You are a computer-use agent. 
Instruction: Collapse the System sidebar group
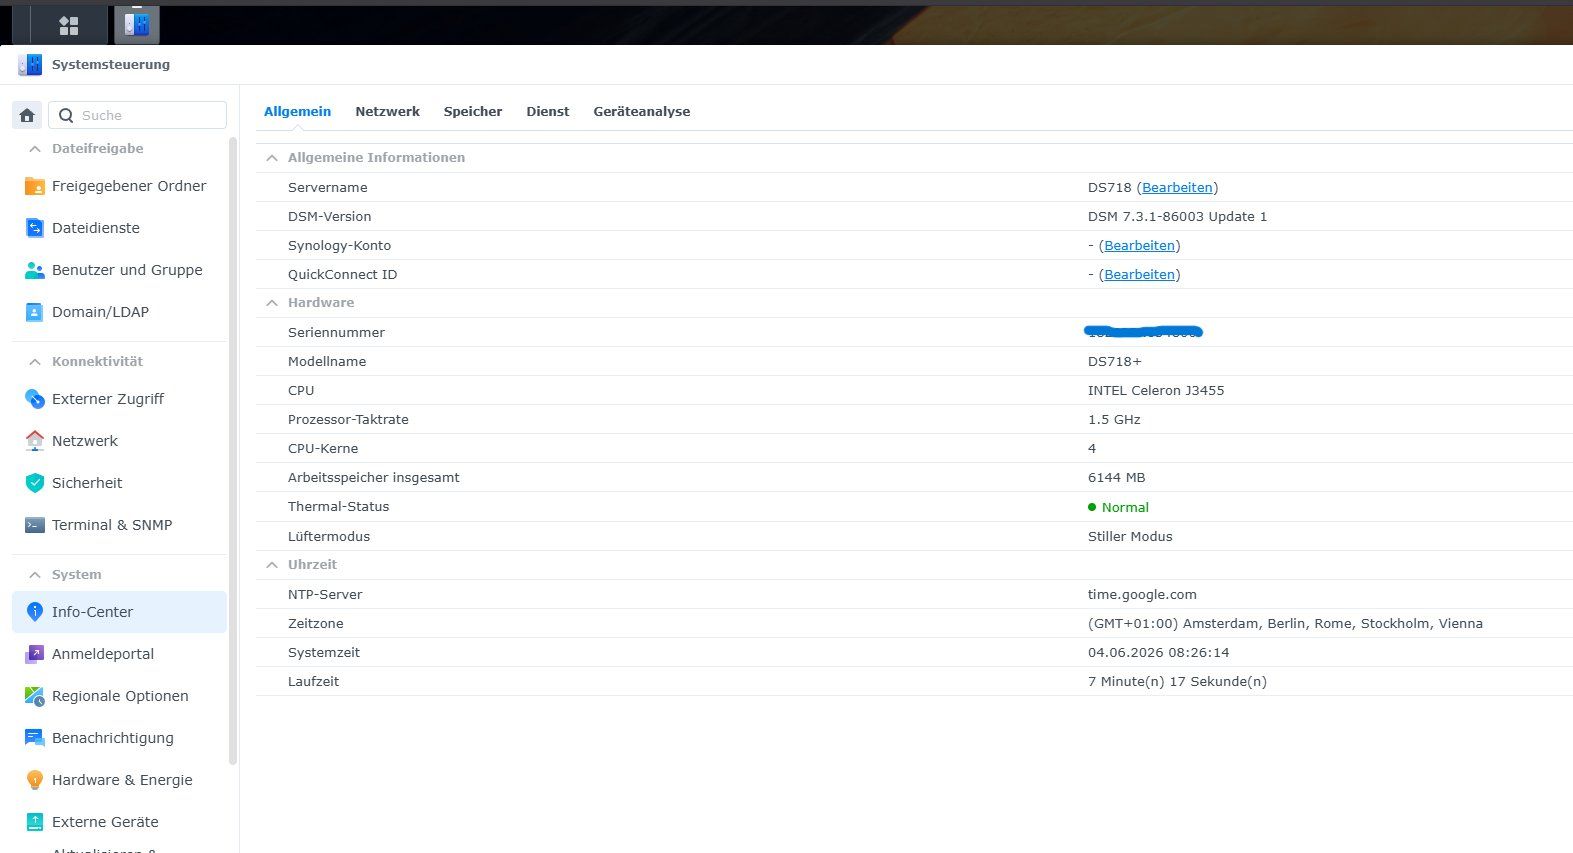(35, 575)
